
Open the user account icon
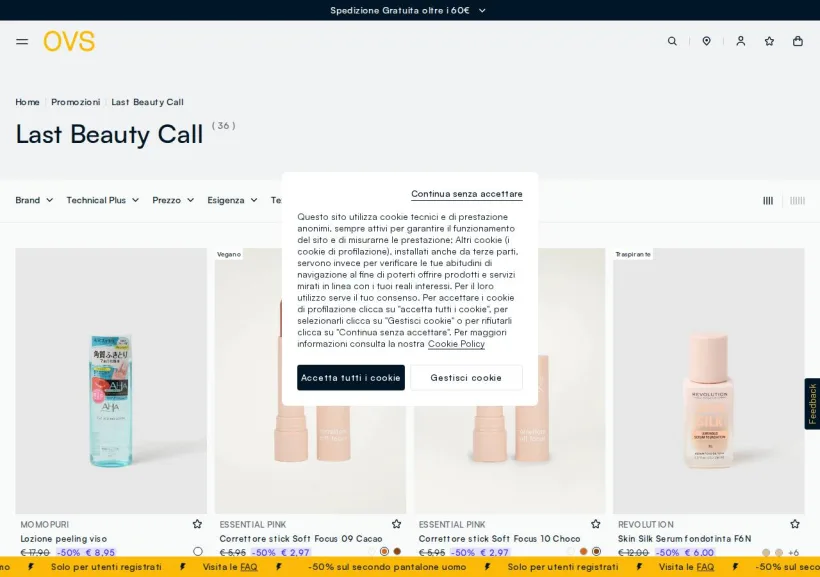741,41
